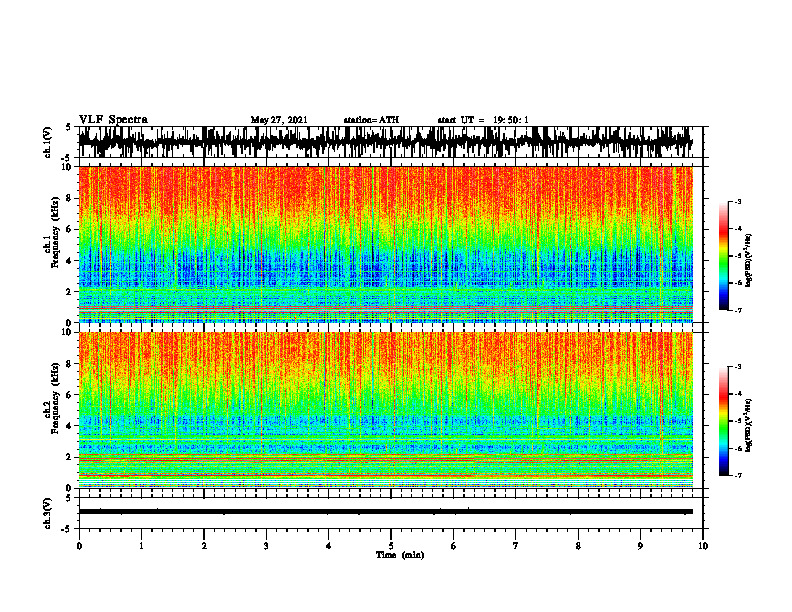Click the time axis tick label '3'

[266, 546]
